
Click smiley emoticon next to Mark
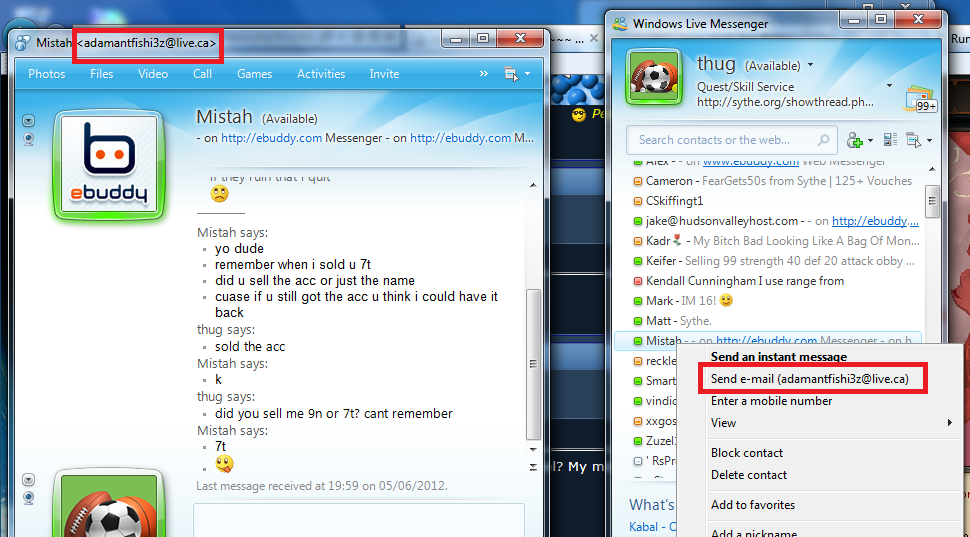(x=726, y=301)
